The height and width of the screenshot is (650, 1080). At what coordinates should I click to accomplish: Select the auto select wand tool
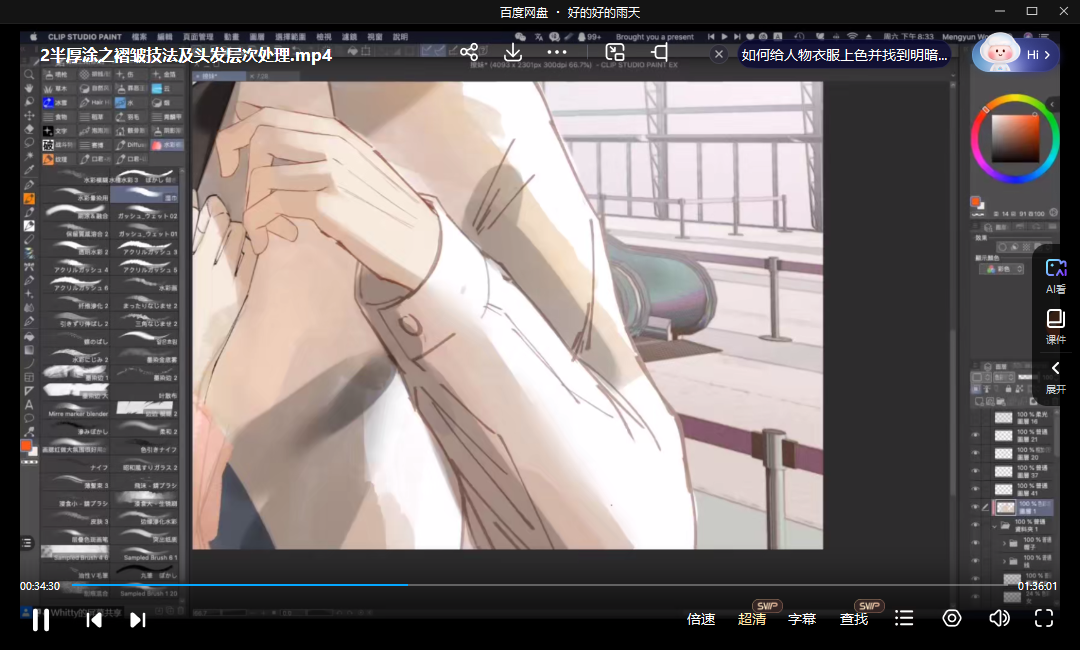29,157
